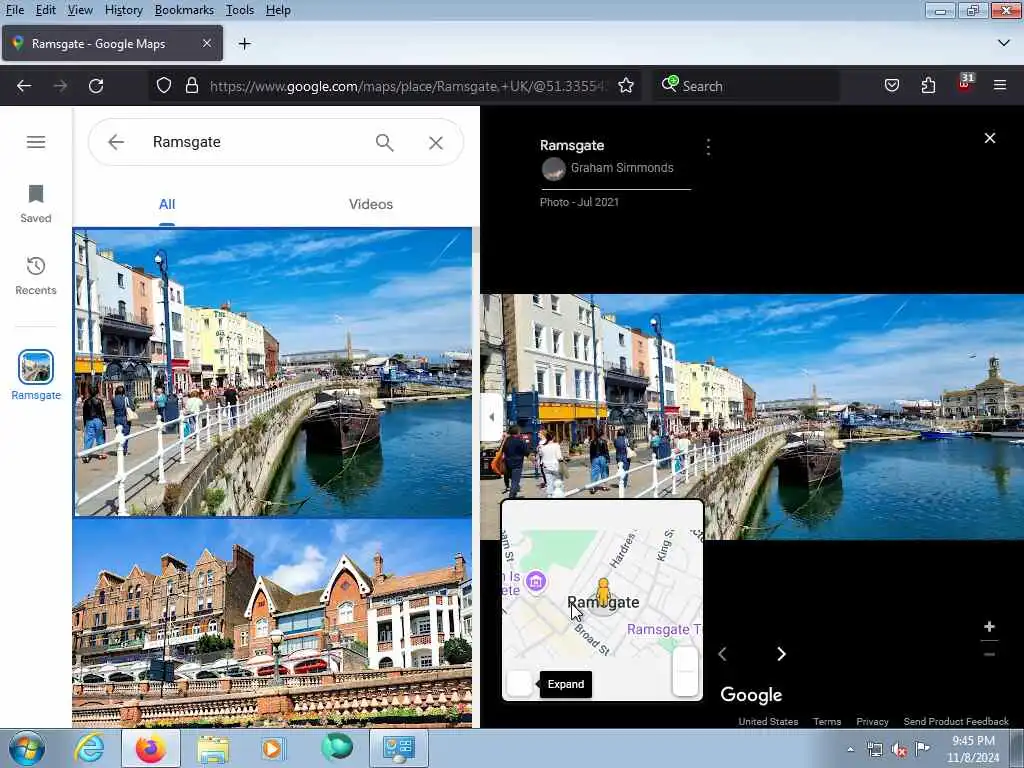Open the History menu
Viewport: 1024px width, 768px height.
point(123,10)
